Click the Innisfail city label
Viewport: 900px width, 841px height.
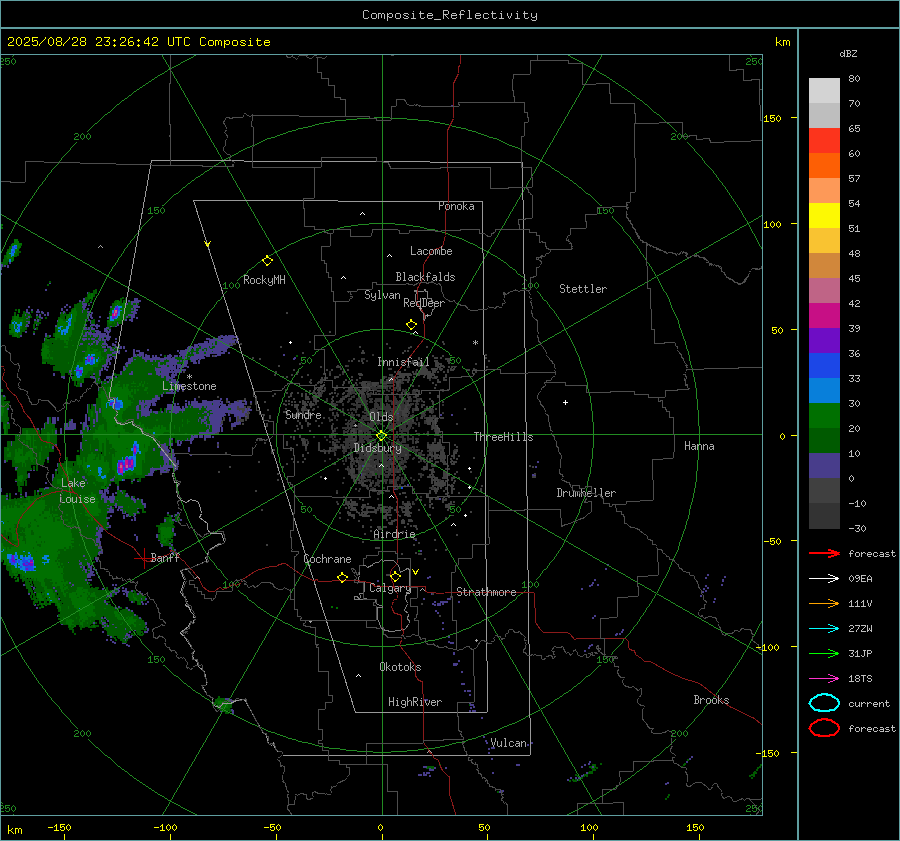click(403, 362)
